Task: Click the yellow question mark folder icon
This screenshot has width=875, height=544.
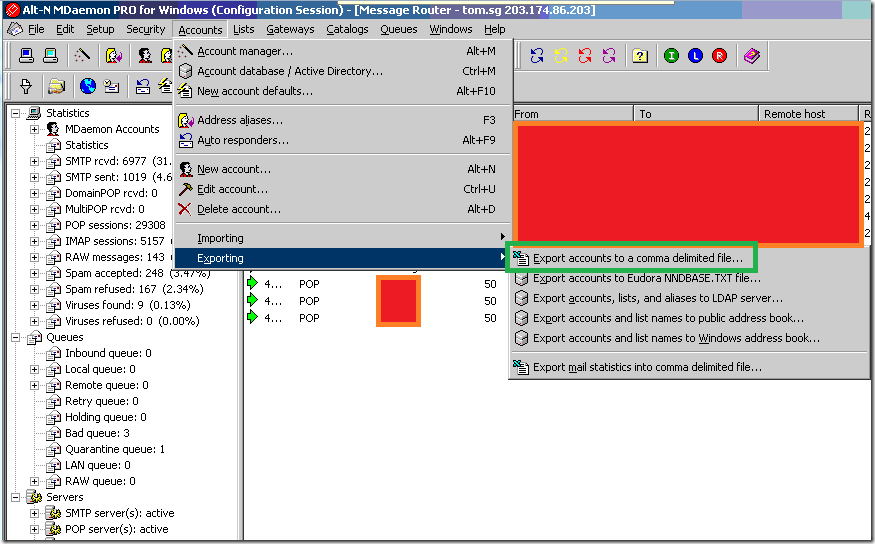Action: click(x=640, y=55)
